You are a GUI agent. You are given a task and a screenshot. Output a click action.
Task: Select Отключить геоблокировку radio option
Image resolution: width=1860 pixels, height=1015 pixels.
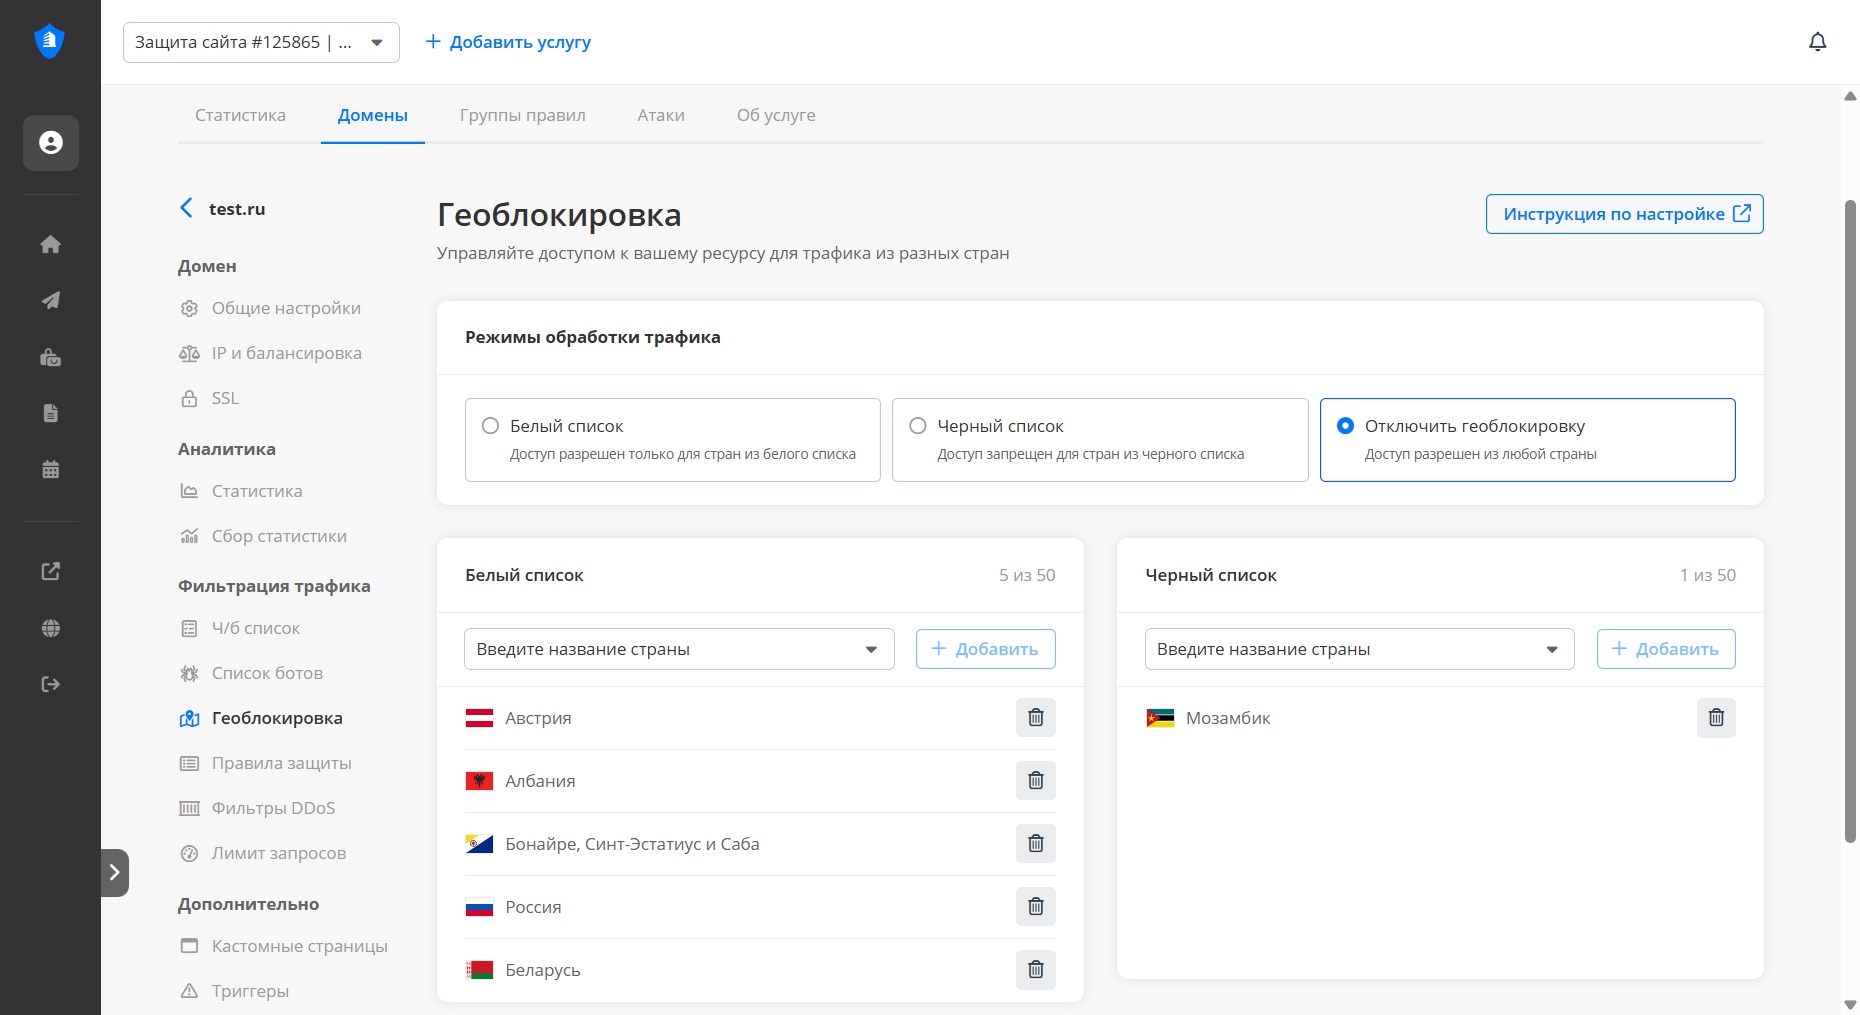point(1346,426)
